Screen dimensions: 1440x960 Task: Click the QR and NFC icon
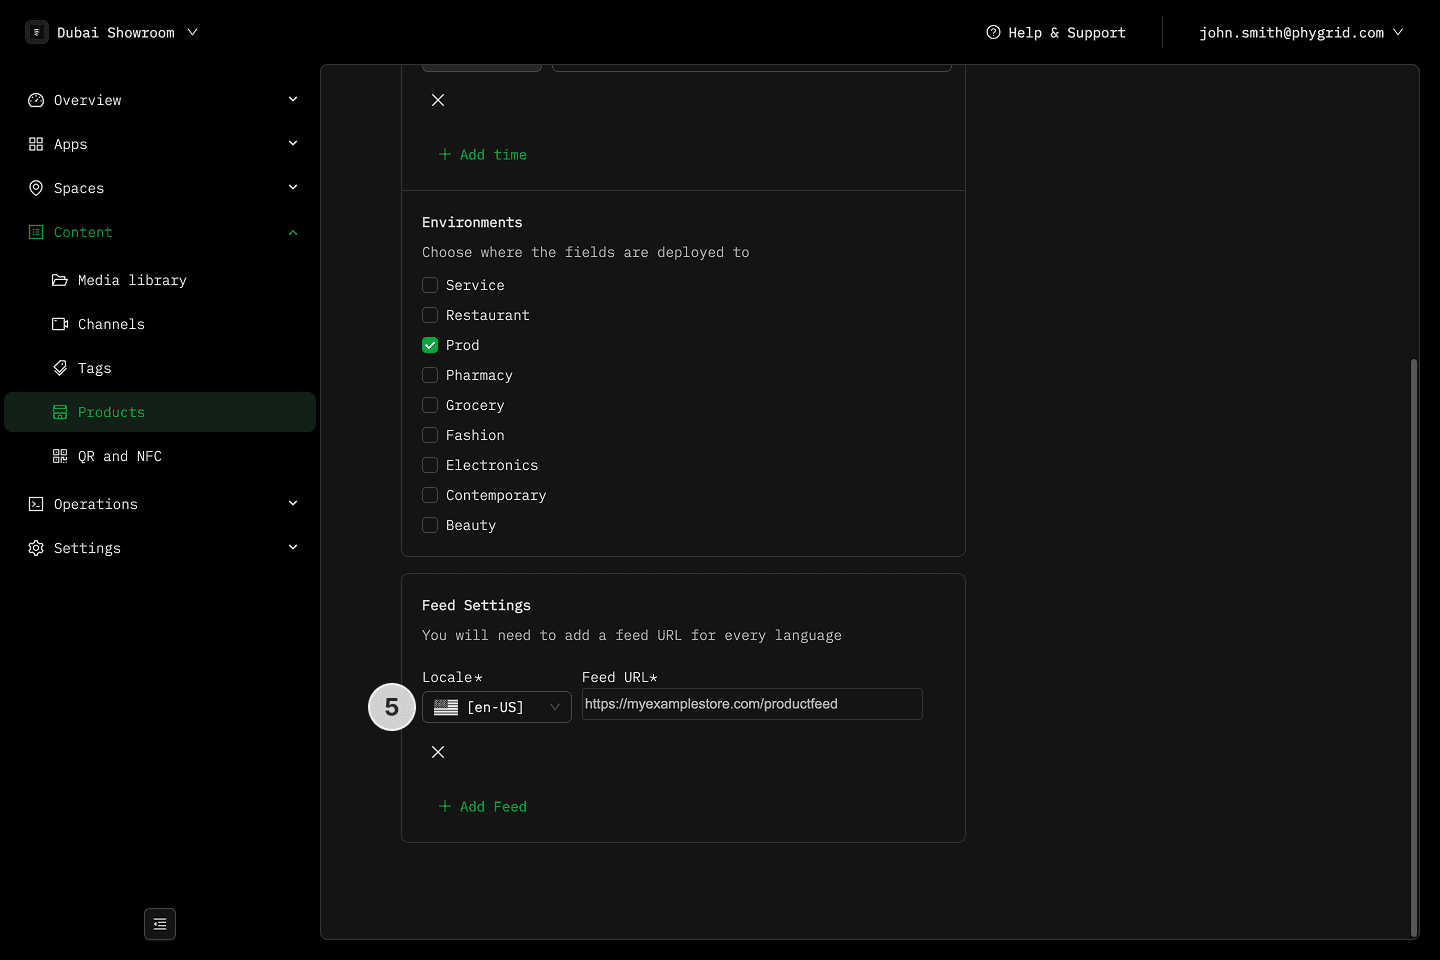(x=60, y=456)
